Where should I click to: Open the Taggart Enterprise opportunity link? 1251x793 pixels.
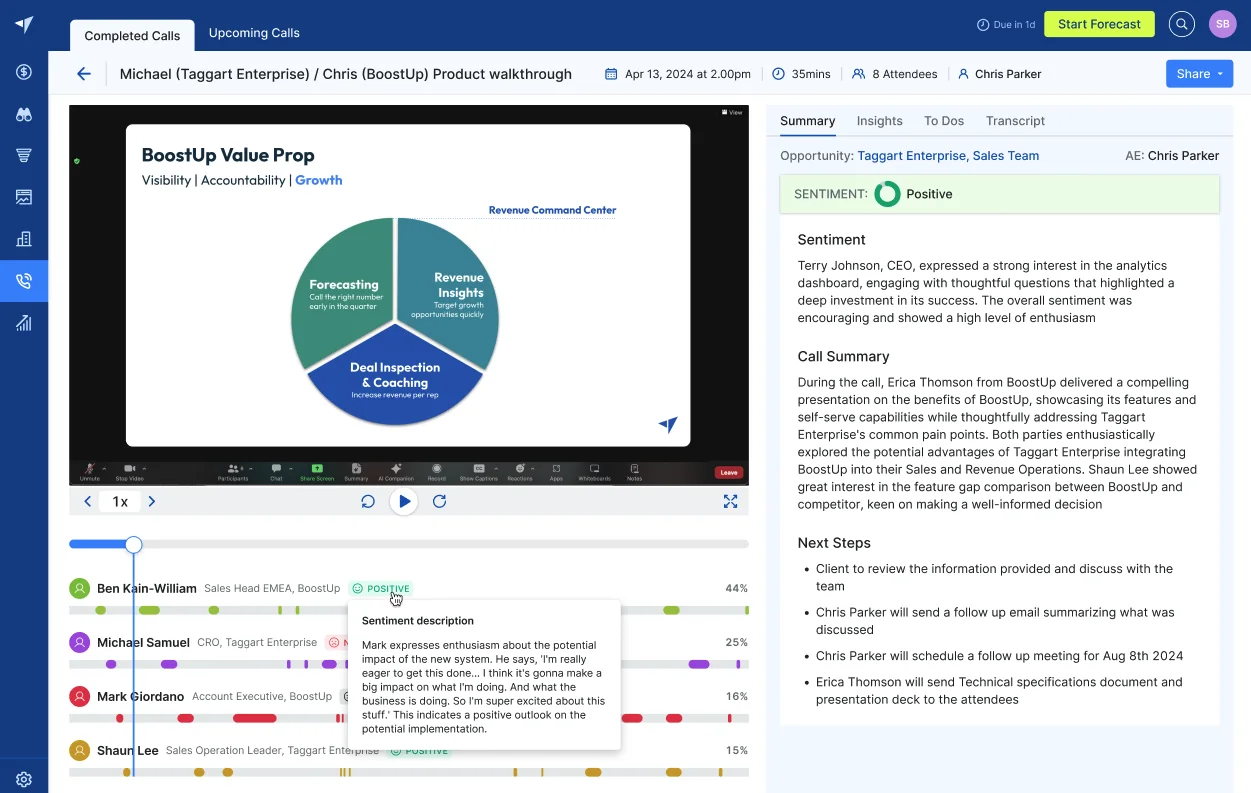pyautogui.click(x=911, y=156)
